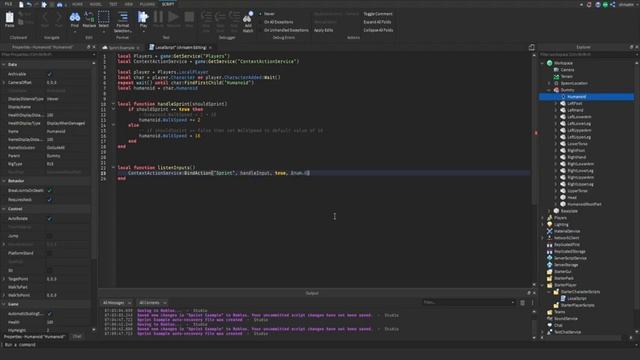The height and width of the screenshot is (360, 640).
Task: Click the Play test icon
Action: [143, 17]
